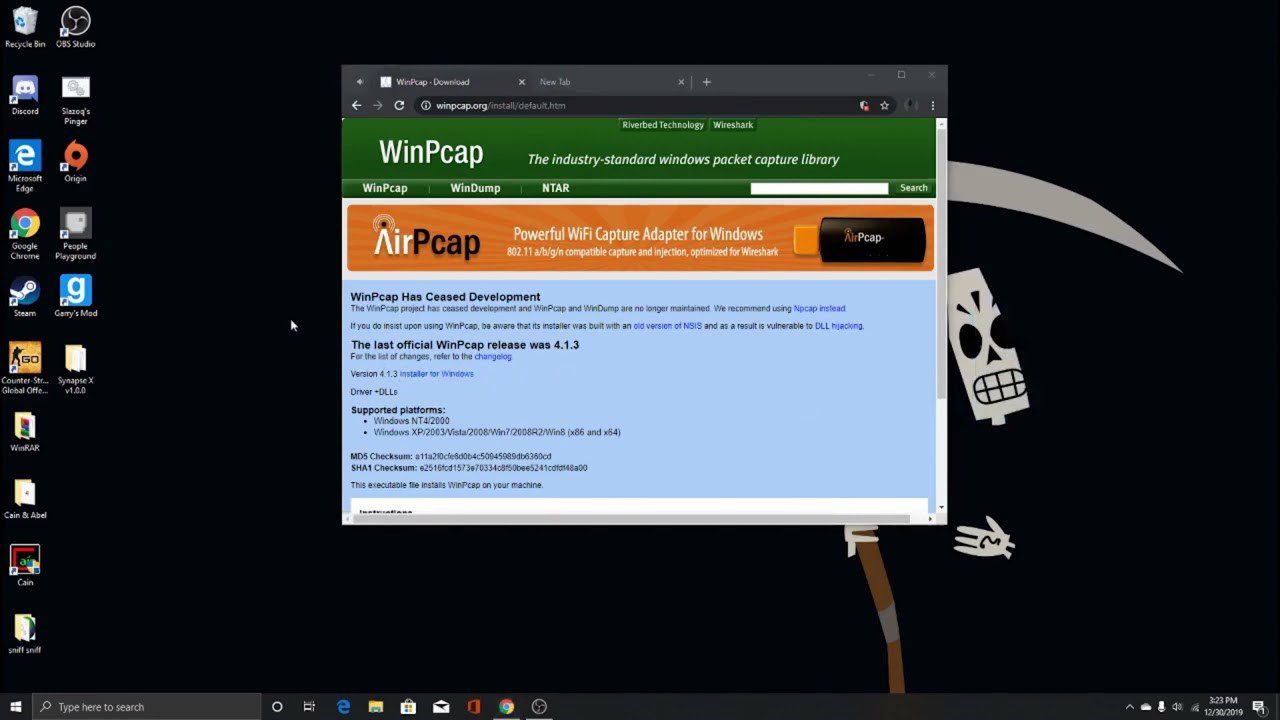Viewport: 1280px width, 720px height.
Task: Open Microsoft Edge from the taskbar
Action: pos(343,707)
